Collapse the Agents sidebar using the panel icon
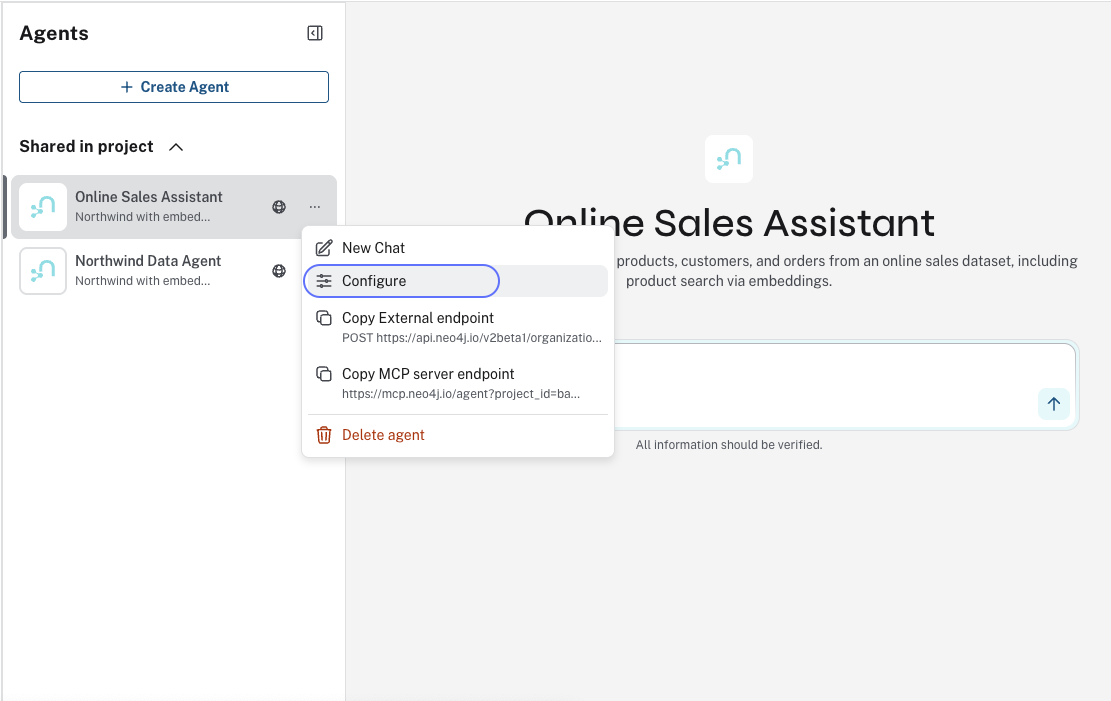The image size is (1111, 701). tap(314, 32)
